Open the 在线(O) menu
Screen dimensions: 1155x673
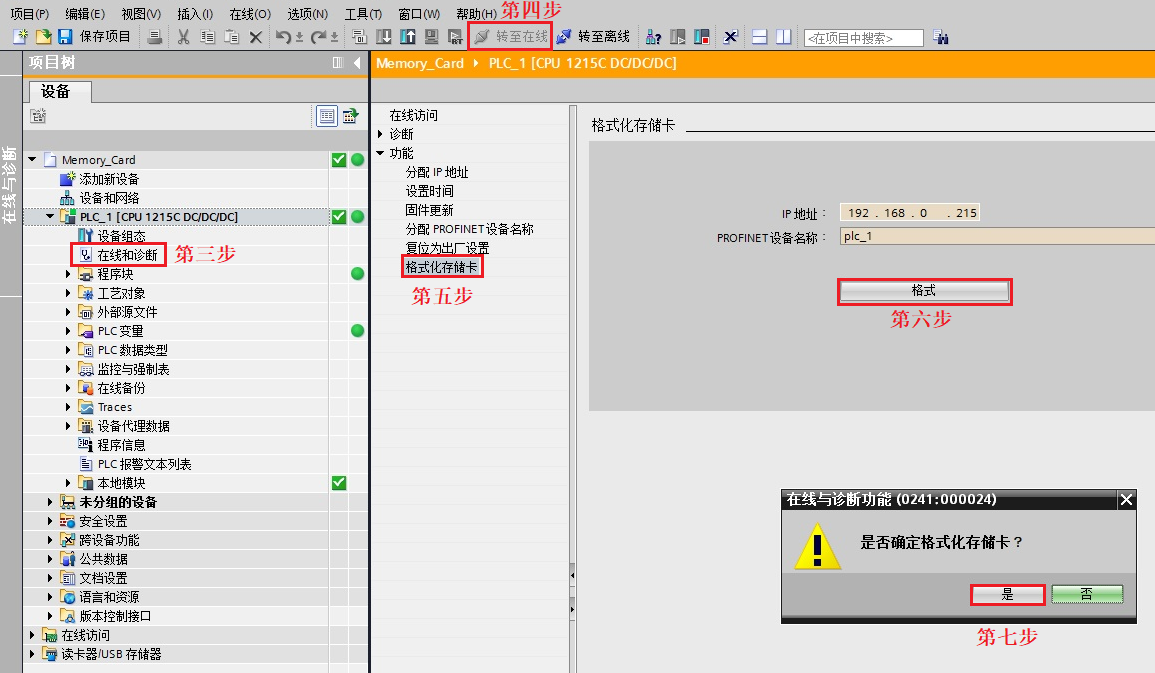click(250, 14)
